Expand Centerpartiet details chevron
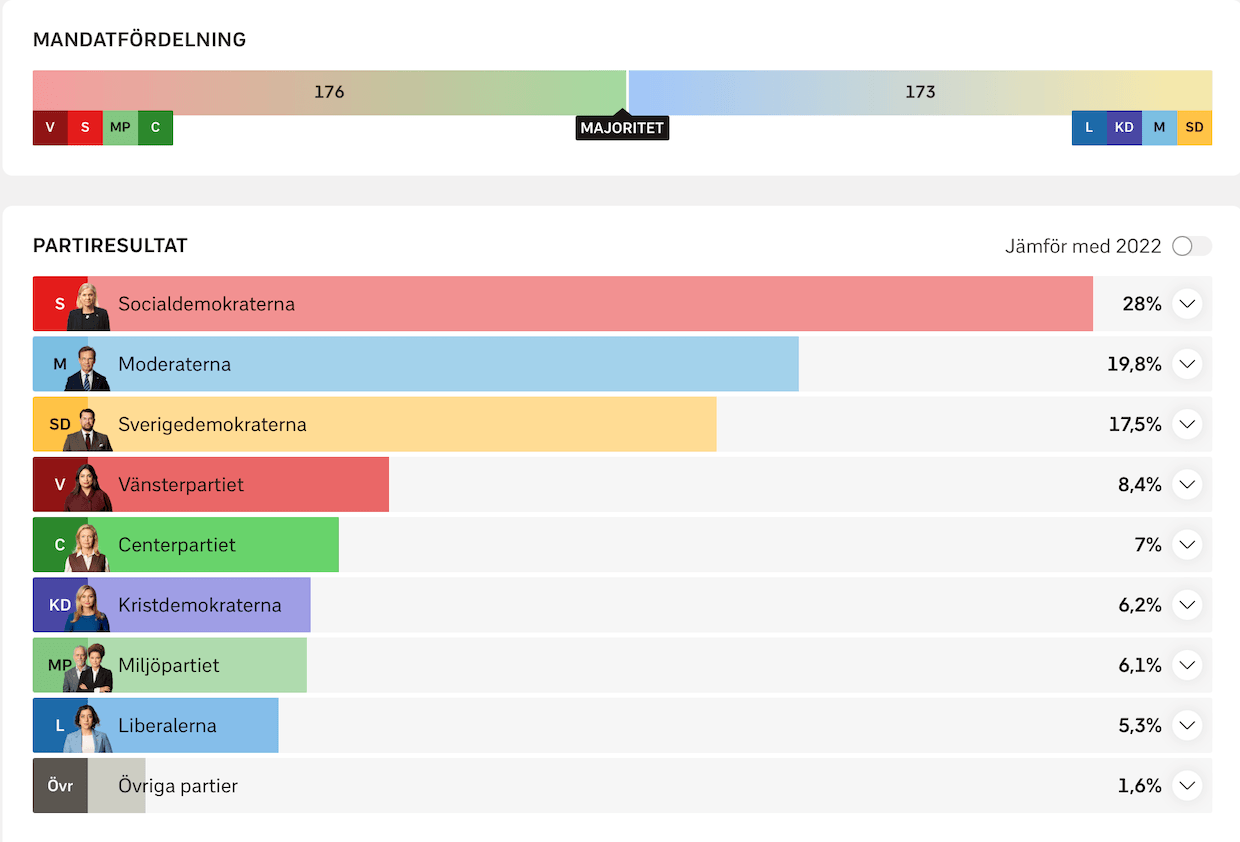The height and width of the screenshot is (842, 1240). (1187, 545)
